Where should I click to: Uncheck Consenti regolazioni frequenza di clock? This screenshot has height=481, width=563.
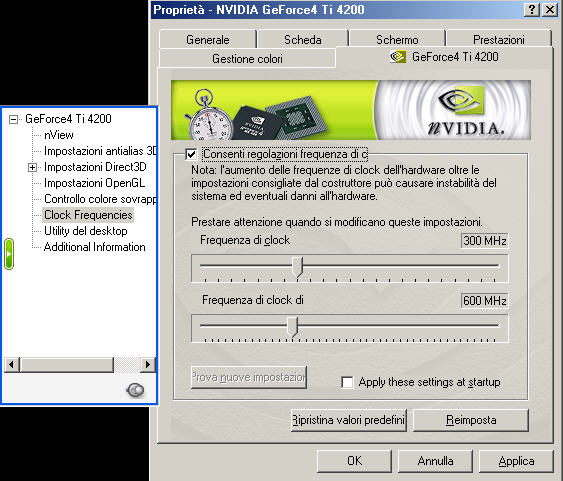point(191,154)
